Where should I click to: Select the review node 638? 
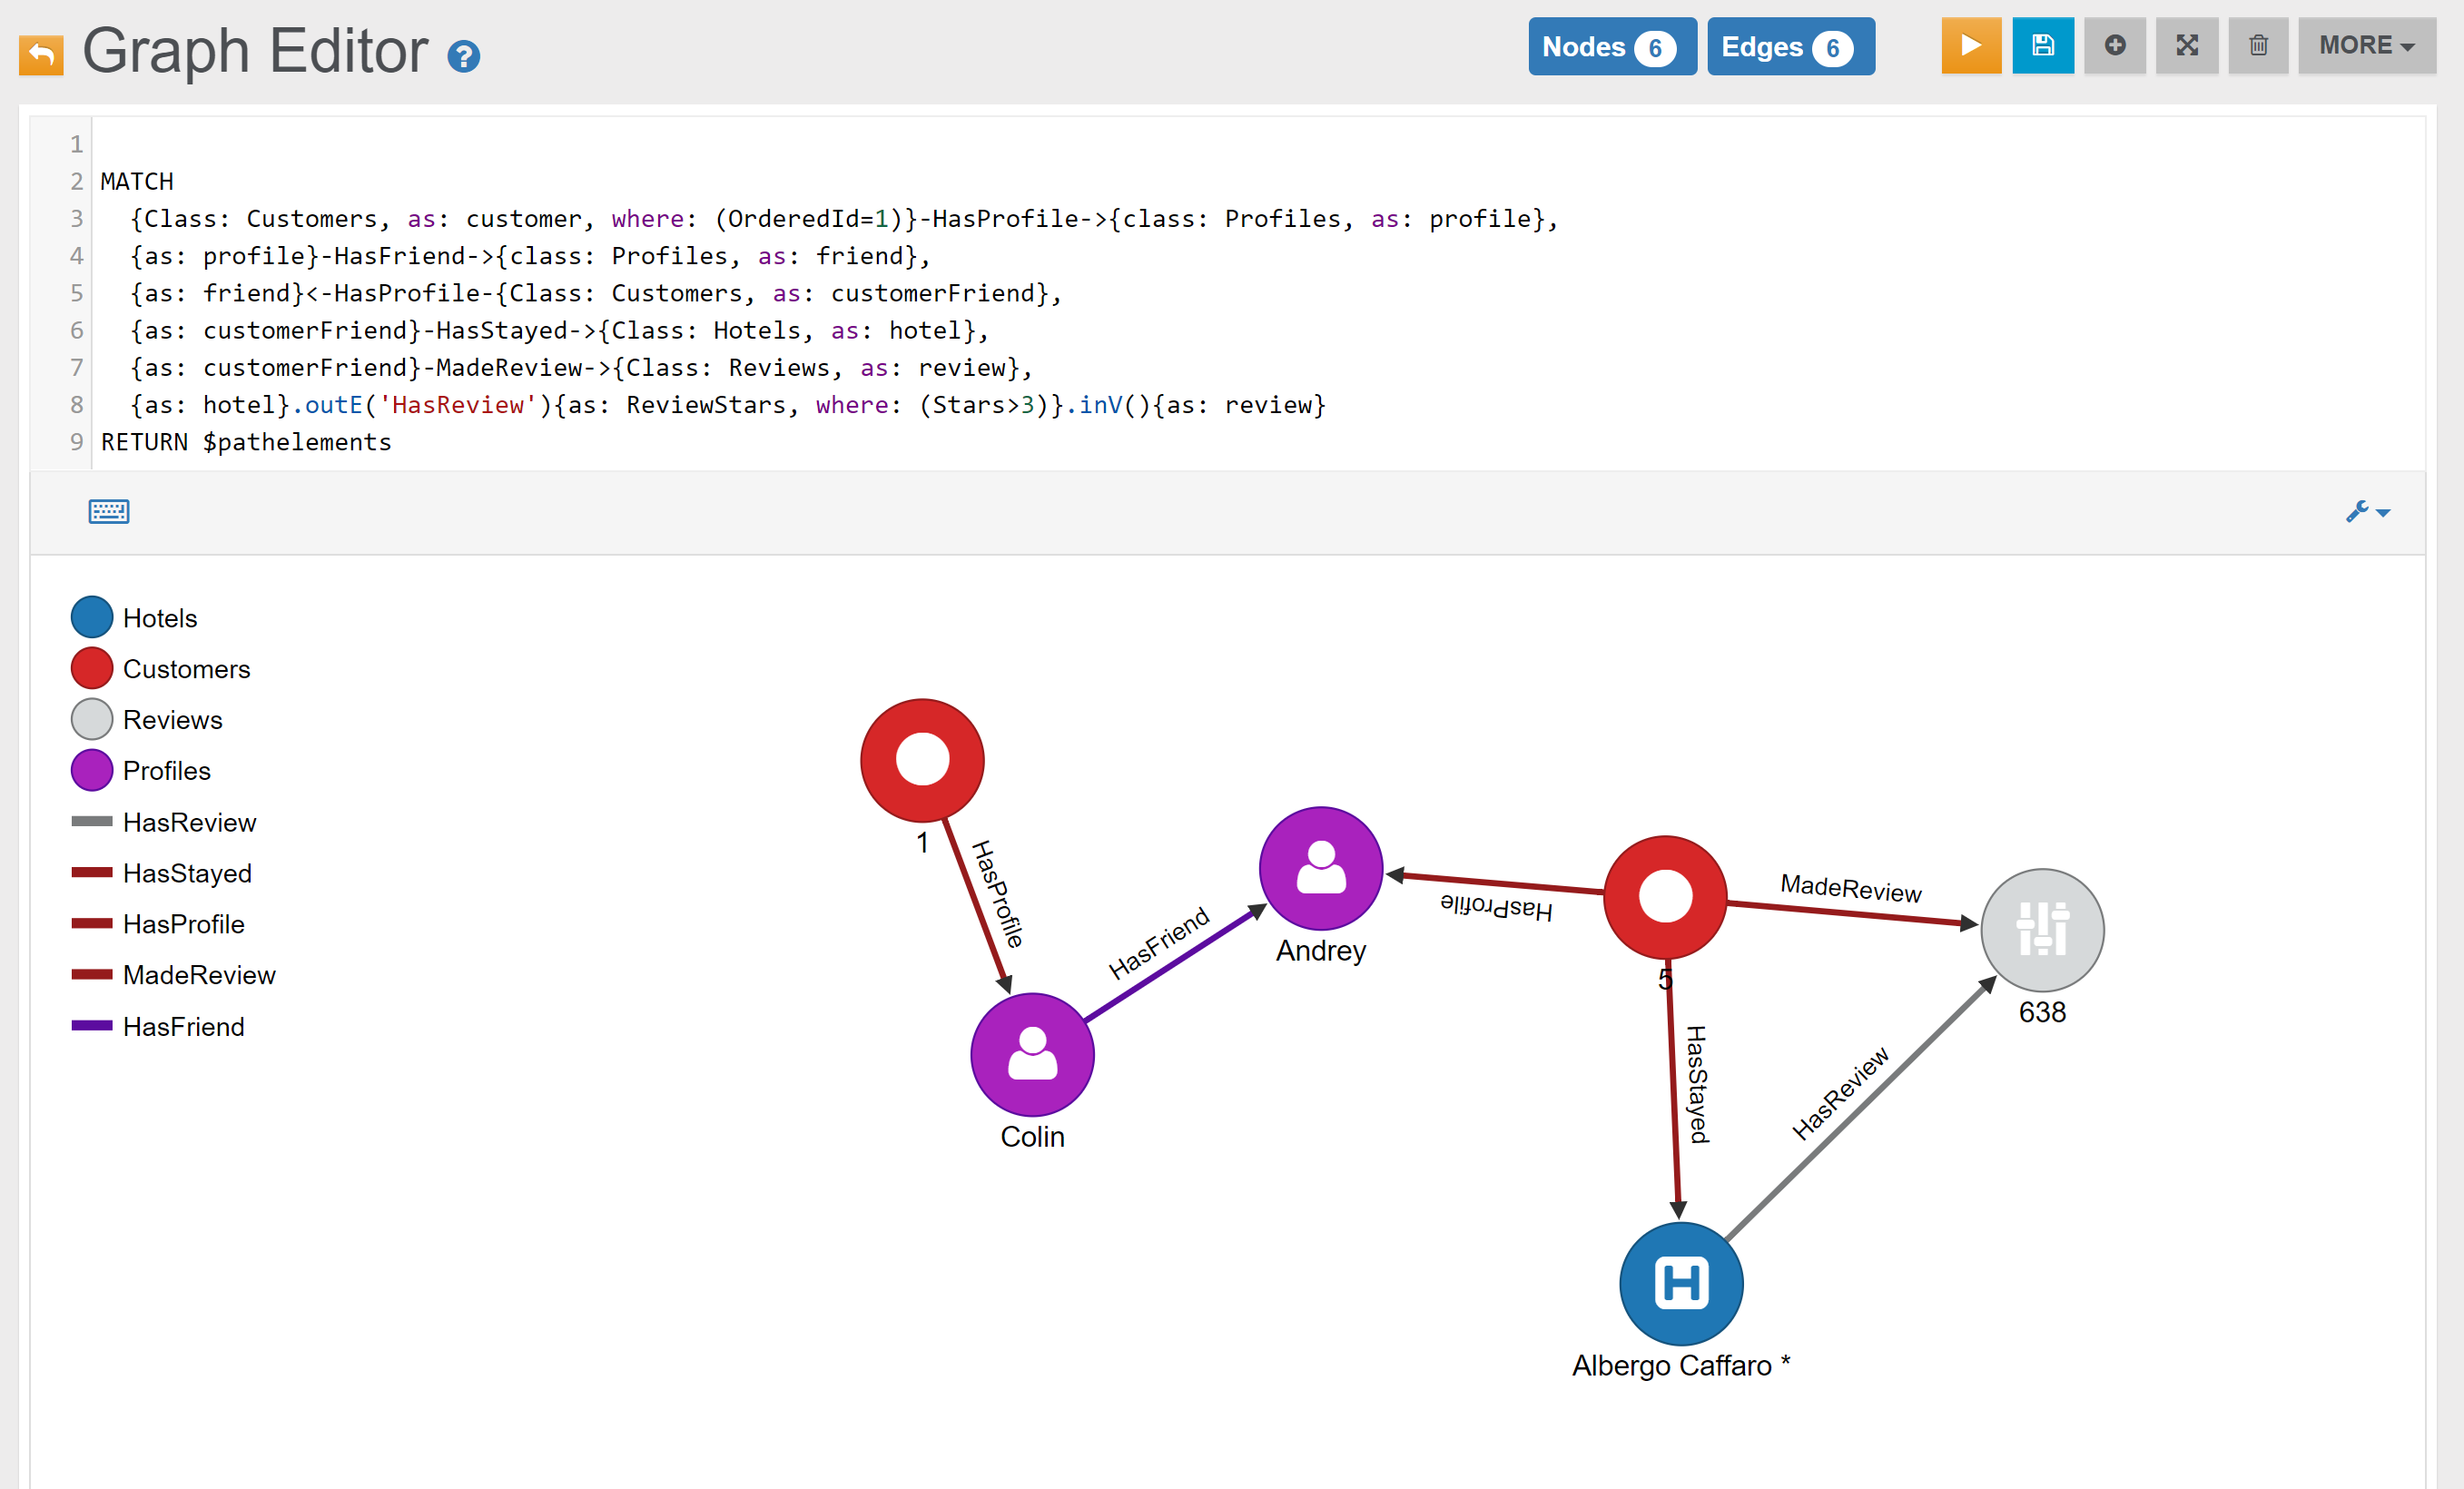click(x=2041, y=929)
